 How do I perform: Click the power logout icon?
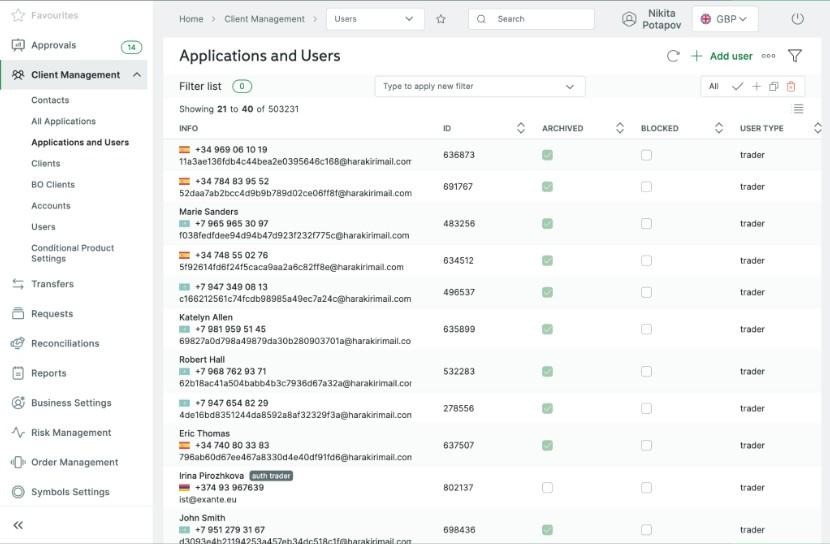(797, 19)
